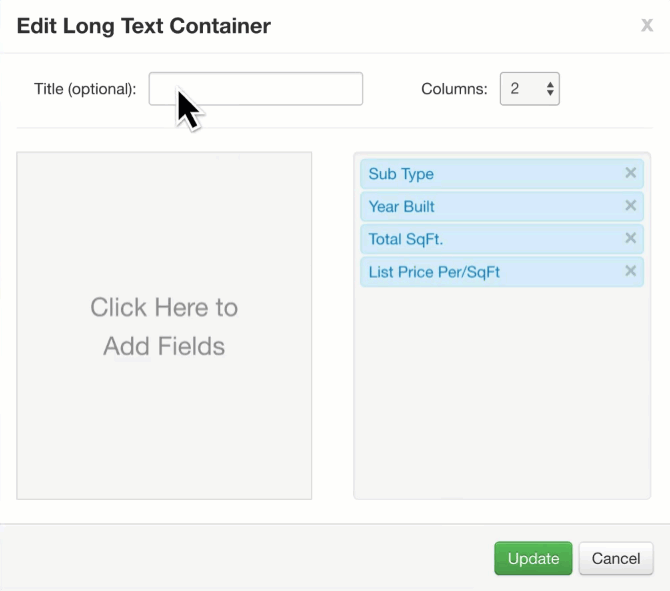The width and height of the screenshot is (670, 591).
Task: Click the green Update button
Action: point(533,559)
